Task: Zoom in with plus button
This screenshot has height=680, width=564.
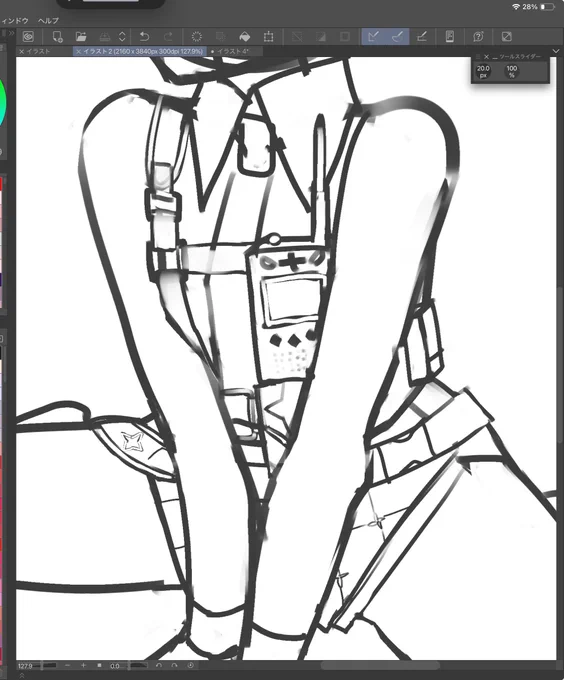Action: point(83,665)
